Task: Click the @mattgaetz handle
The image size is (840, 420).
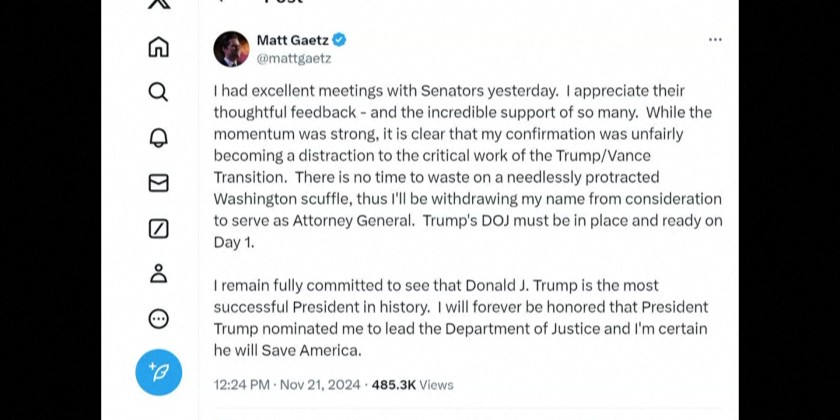Action: pos(294,58)
